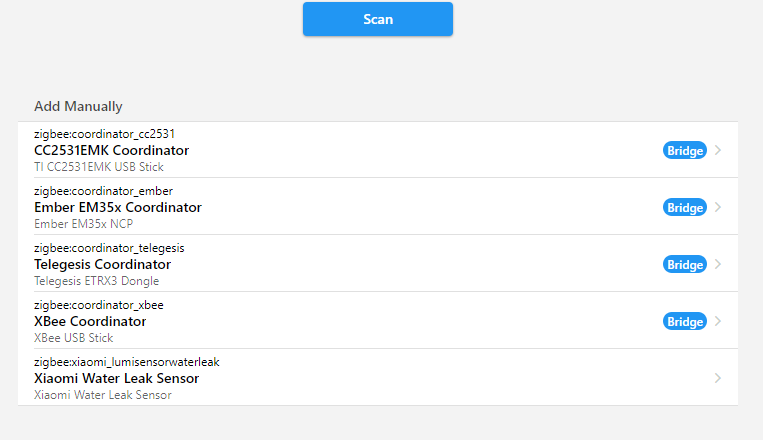Select Xiaomi Water Leak Sensor title

pos(116,379)
